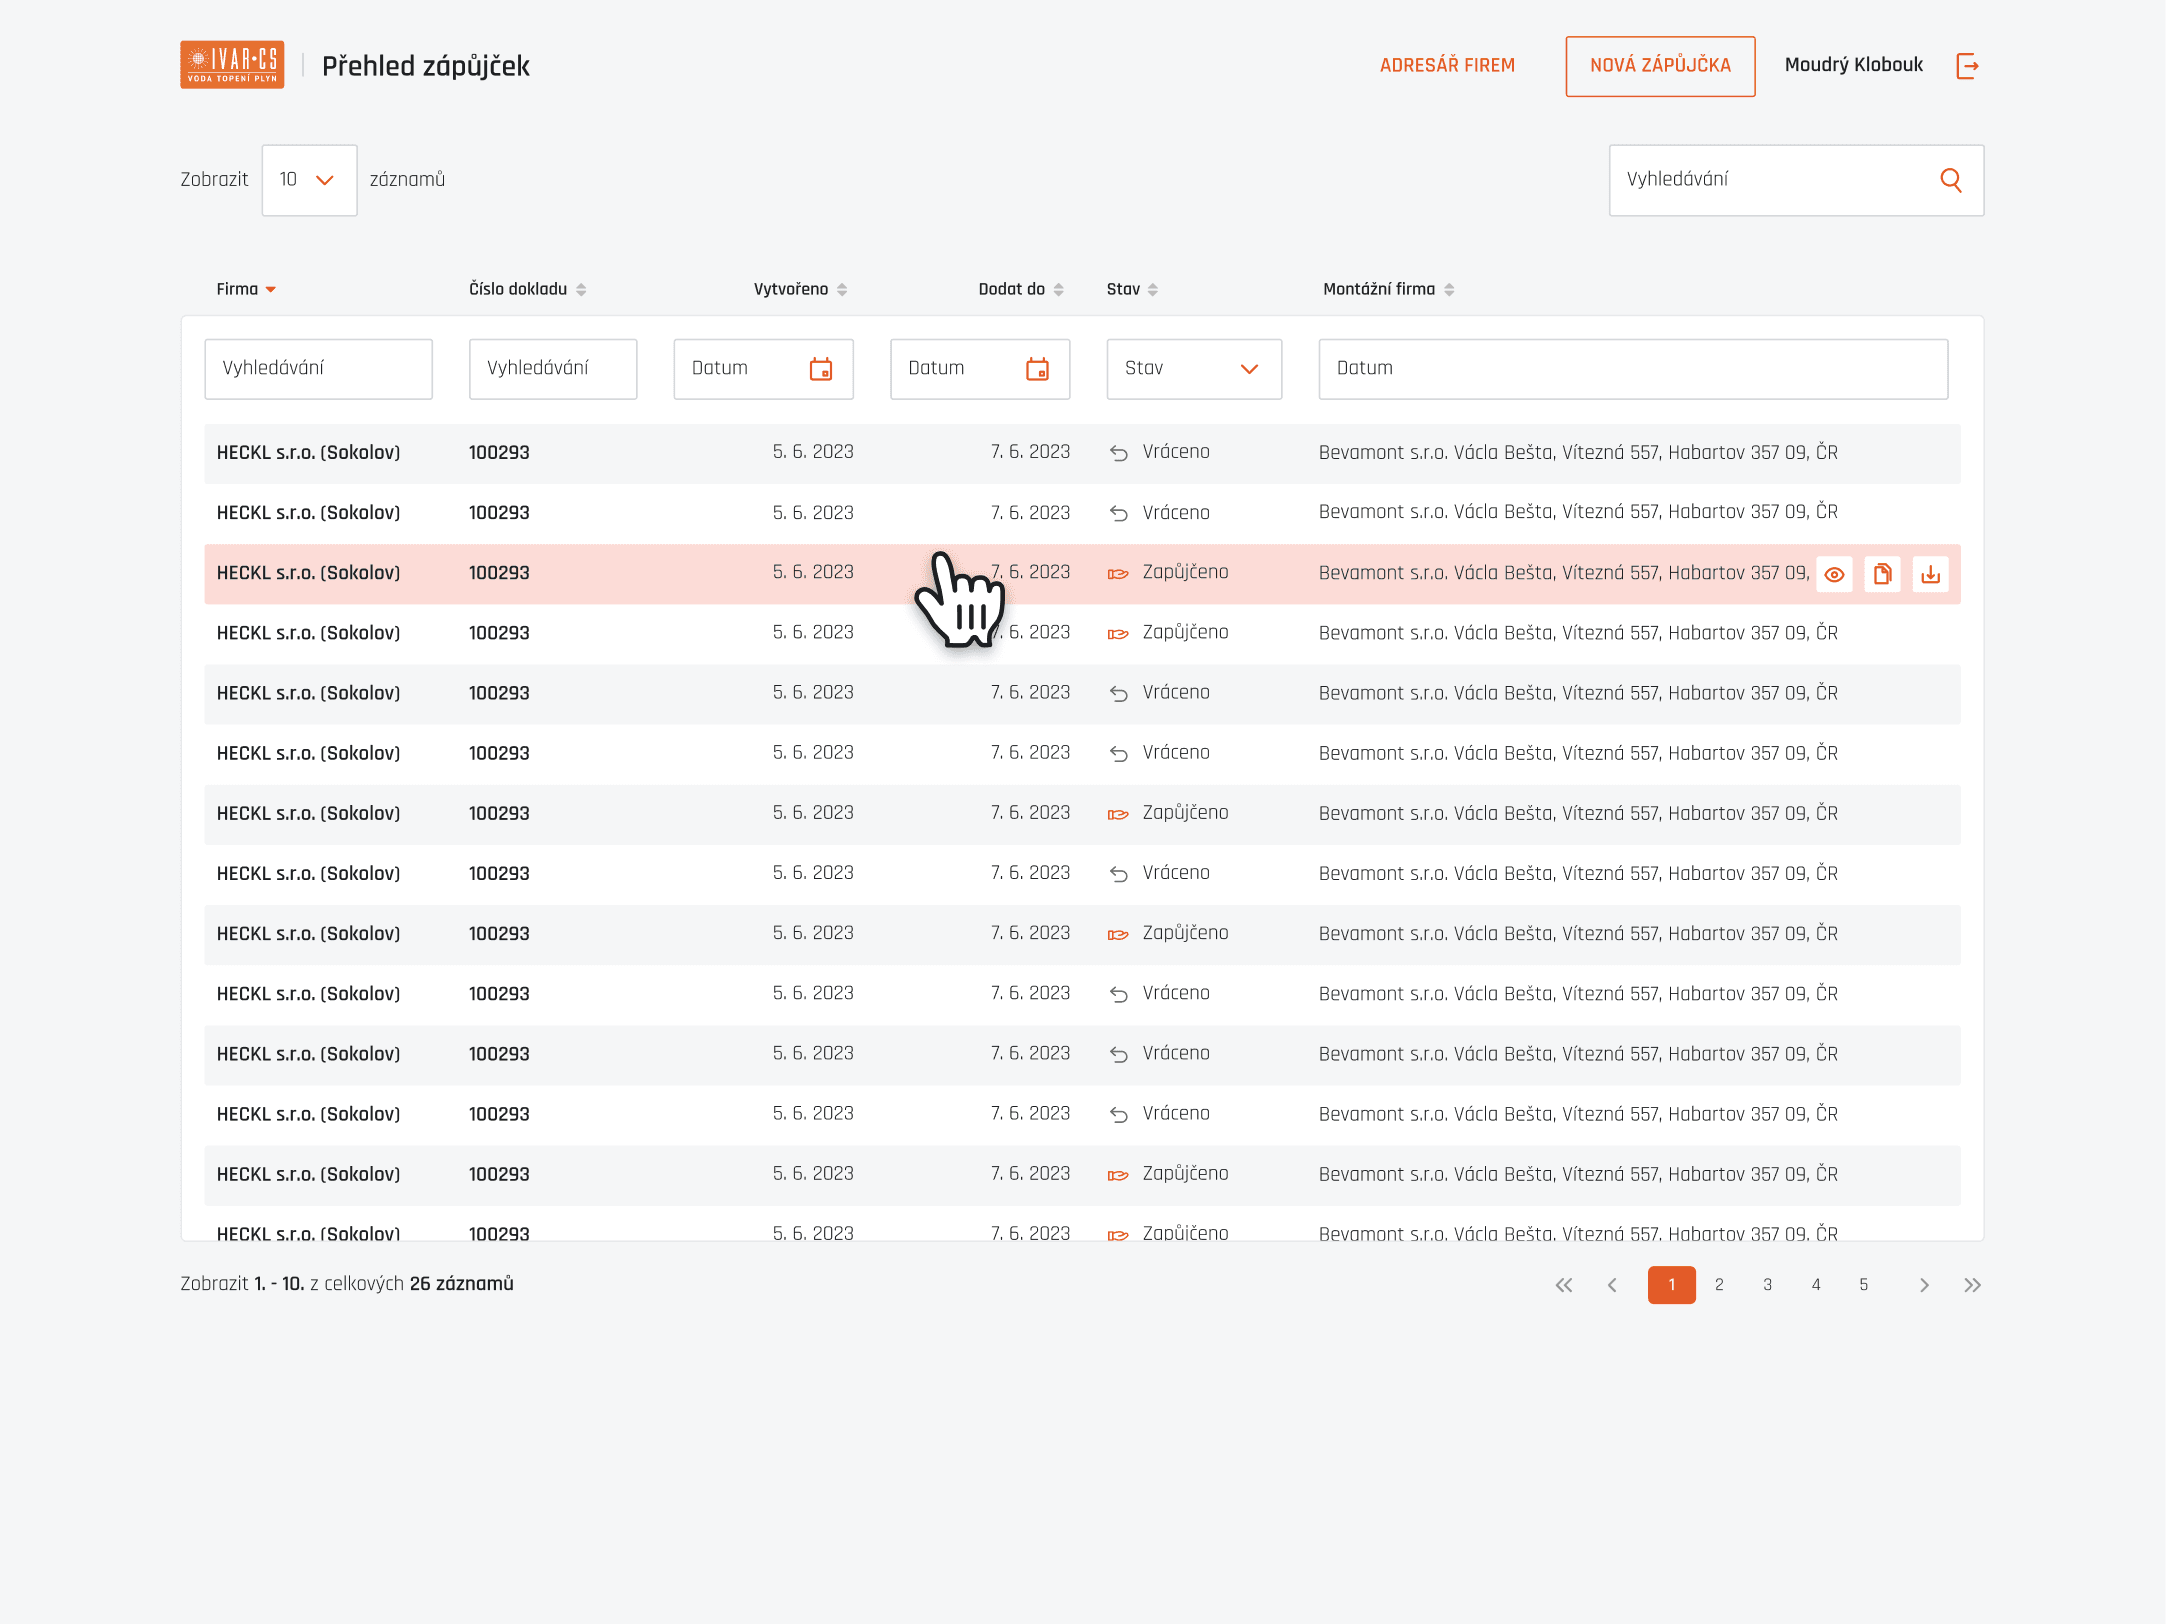Viewport: 2166px width, 1624px height.
Task: Click the Nová zápůjčka button
Action: (1659, 66)
